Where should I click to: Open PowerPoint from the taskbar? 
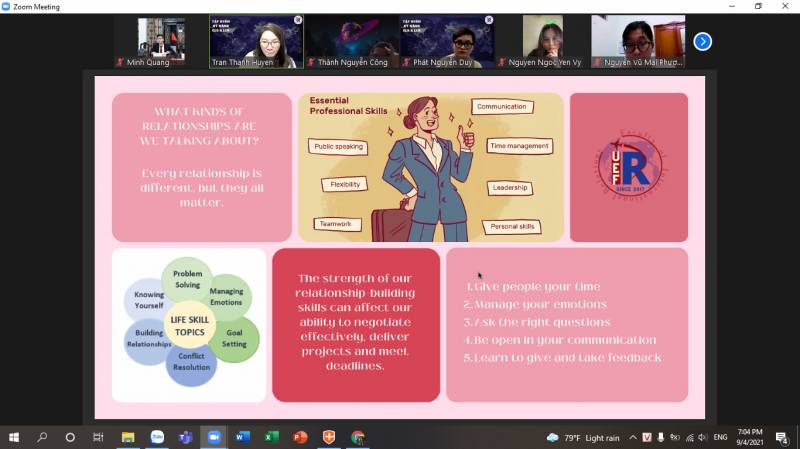[x=300, y=437]
